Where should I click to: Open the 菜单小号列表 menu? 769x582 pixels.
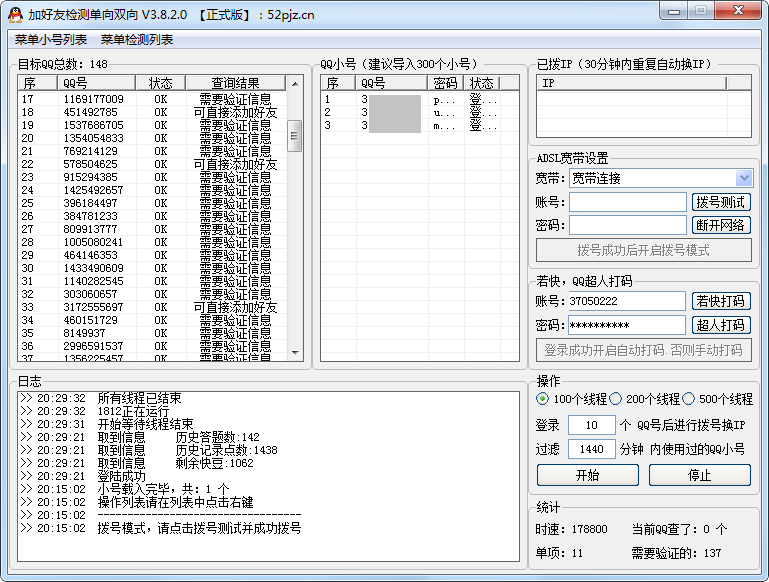click(50, 40)
